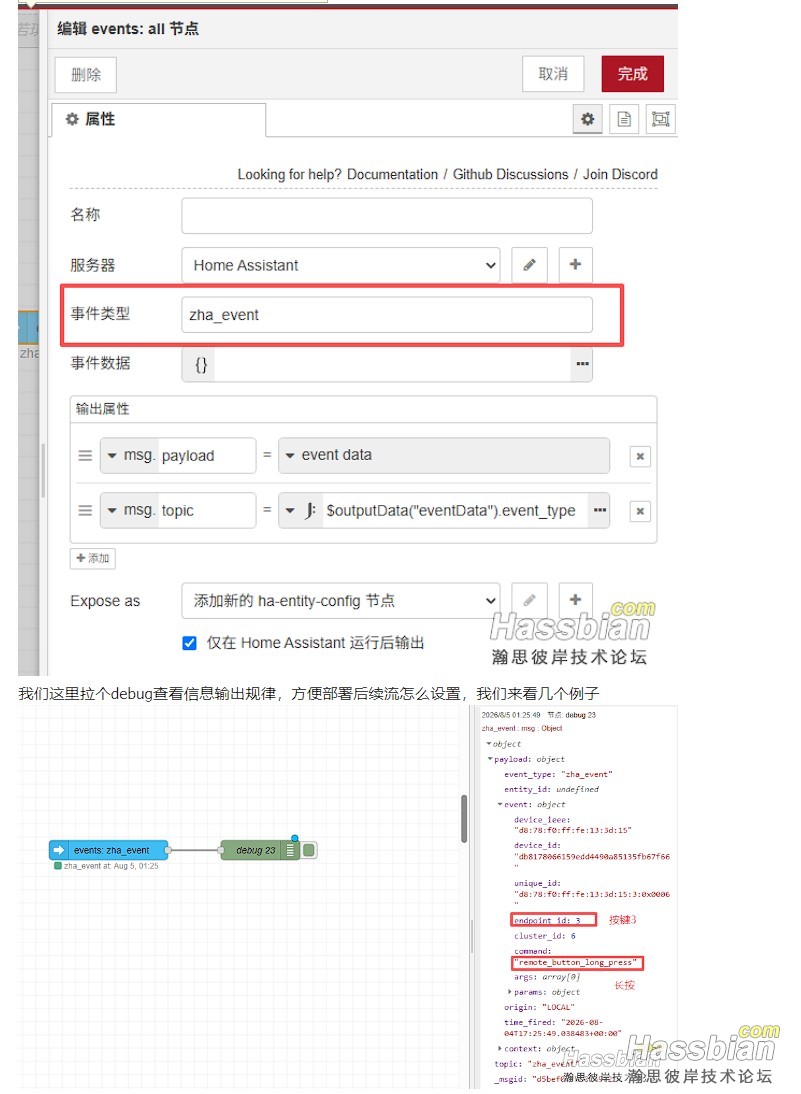The image size is (801, 1094).
Task: Click the red 完成 done button
Action: point(632,74)
